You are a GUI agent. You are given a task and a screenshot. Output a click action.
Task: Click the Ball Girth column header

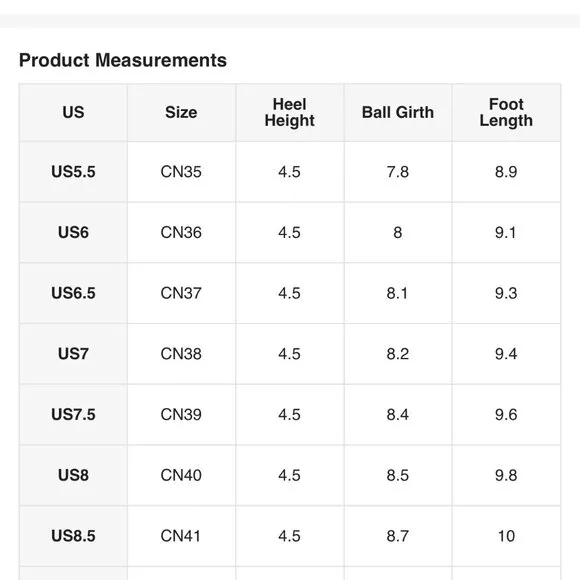tap(398, 112)
